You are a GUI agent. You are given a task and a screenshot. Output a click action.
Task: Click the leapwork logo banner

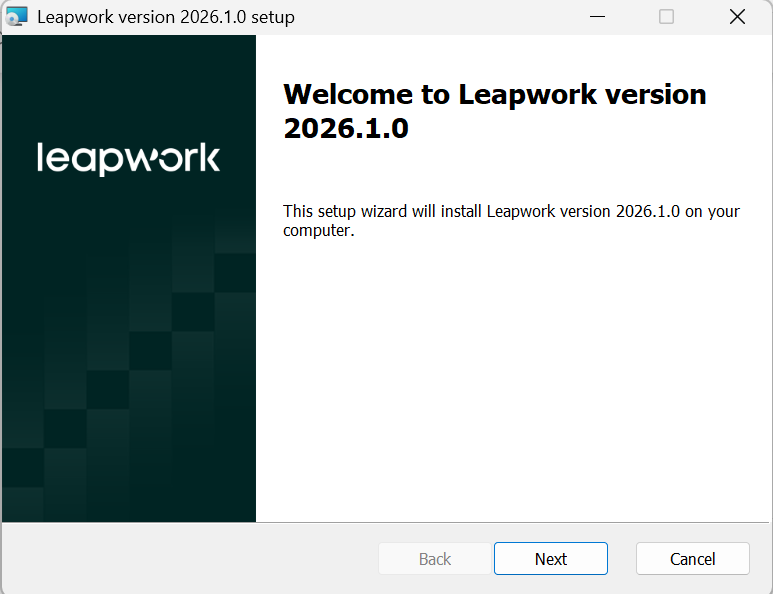[x=129, y=279]
